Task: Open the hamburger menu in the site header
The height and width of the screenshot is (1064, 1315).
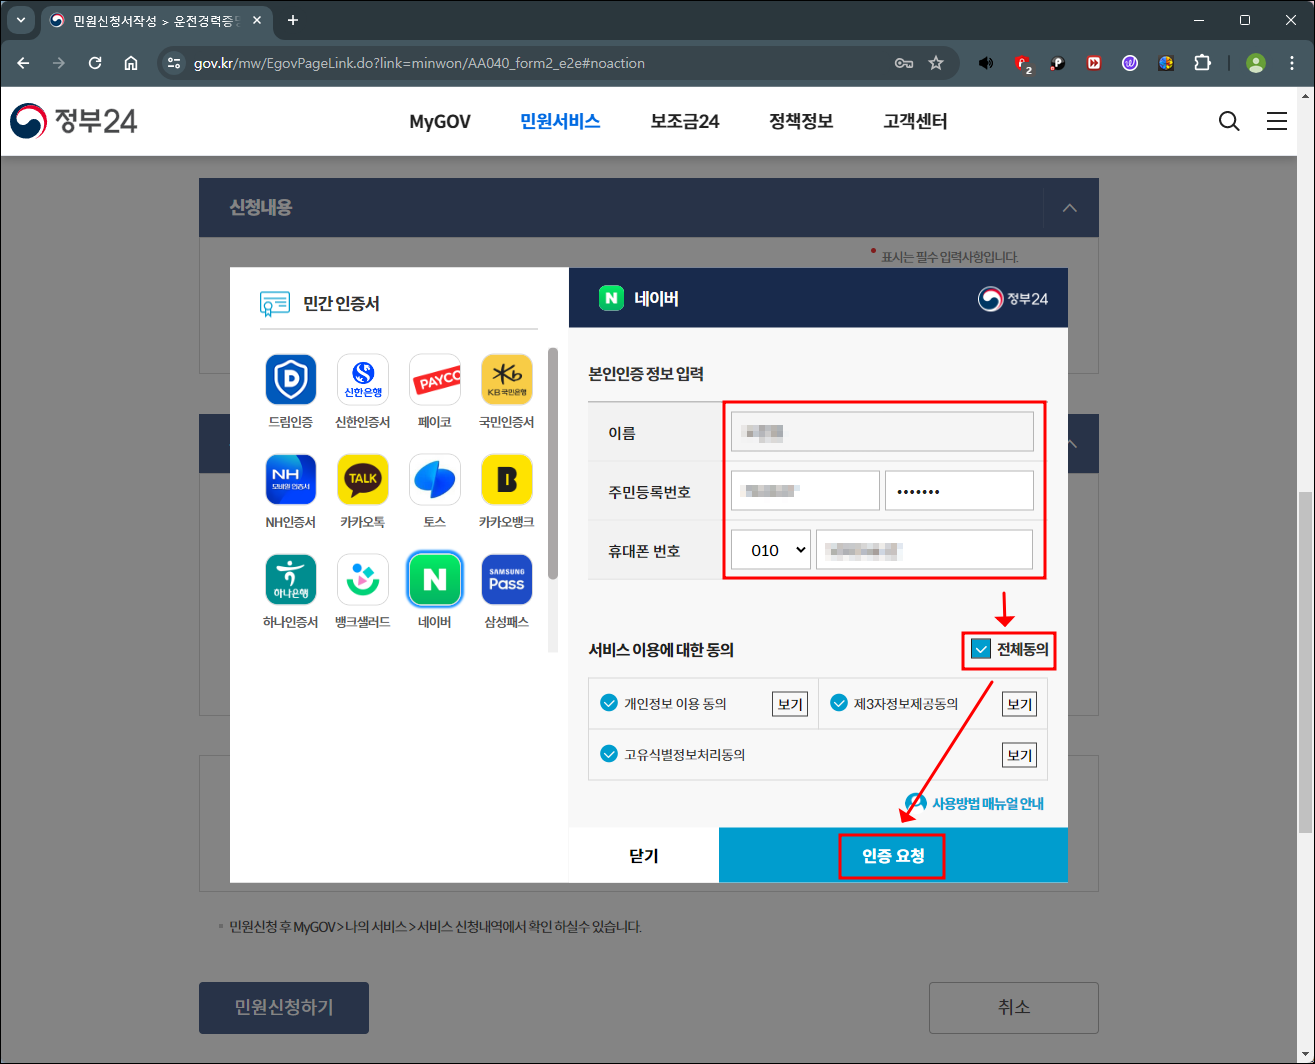Action: [1277, 121]
